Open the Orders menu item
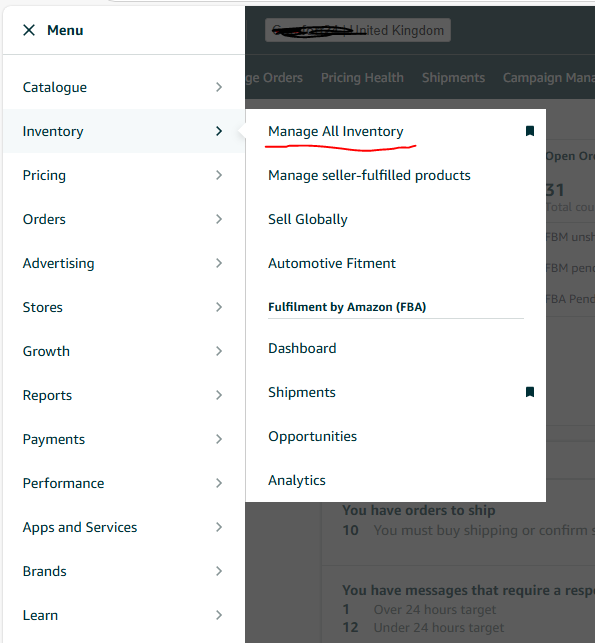Image resolution: width=595 pixels, height=643 pixels. coord(124,219)
